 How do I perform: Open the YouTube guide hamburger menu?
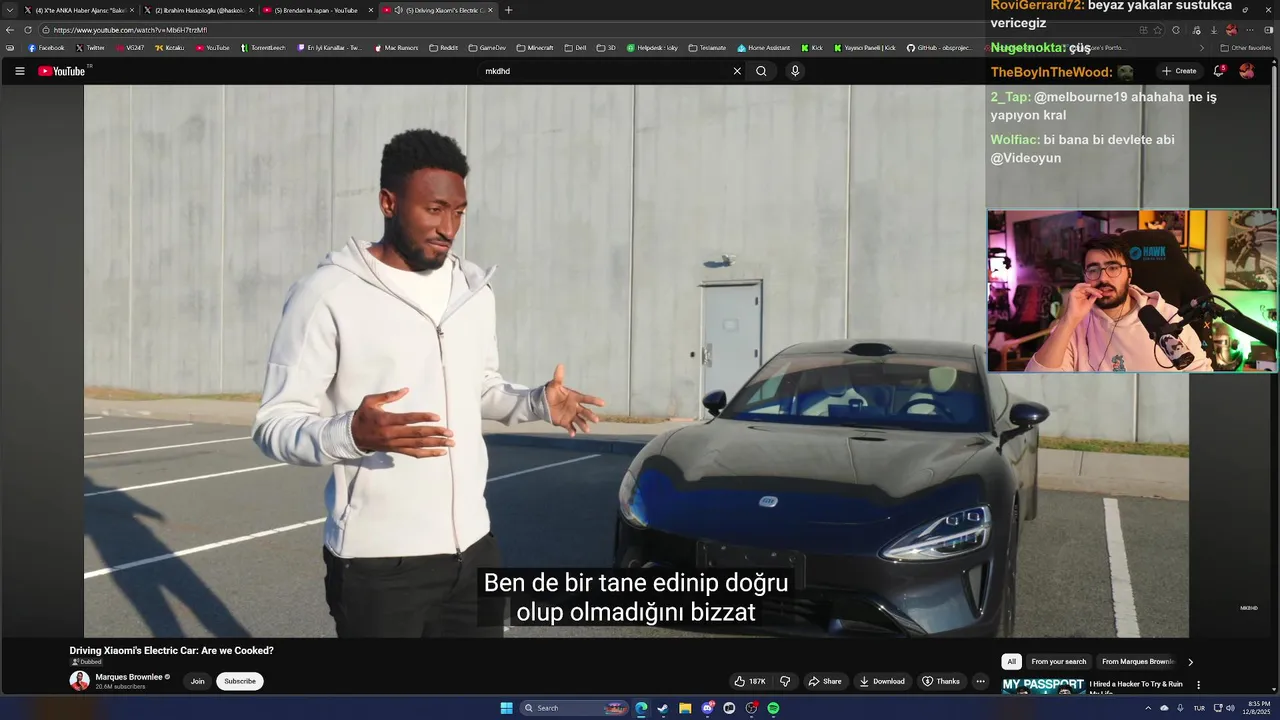click(x=19, y=71)
